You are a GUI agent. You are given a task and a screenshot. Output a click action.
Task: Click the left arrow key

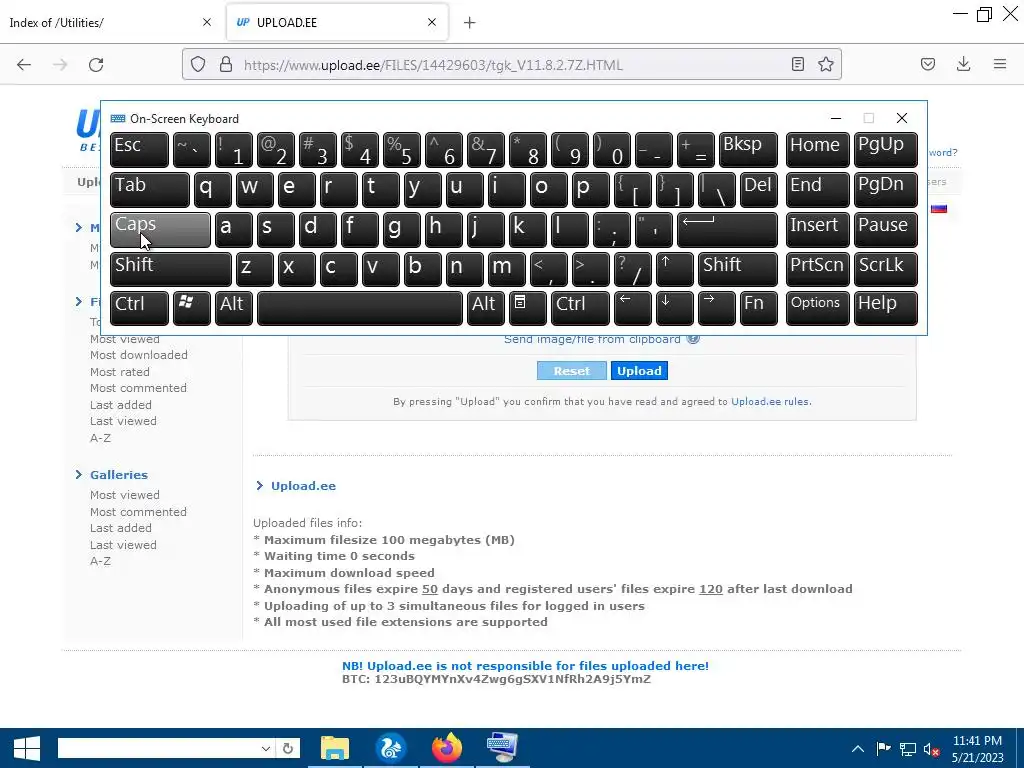pyautogui.click(x=632, y=308)
